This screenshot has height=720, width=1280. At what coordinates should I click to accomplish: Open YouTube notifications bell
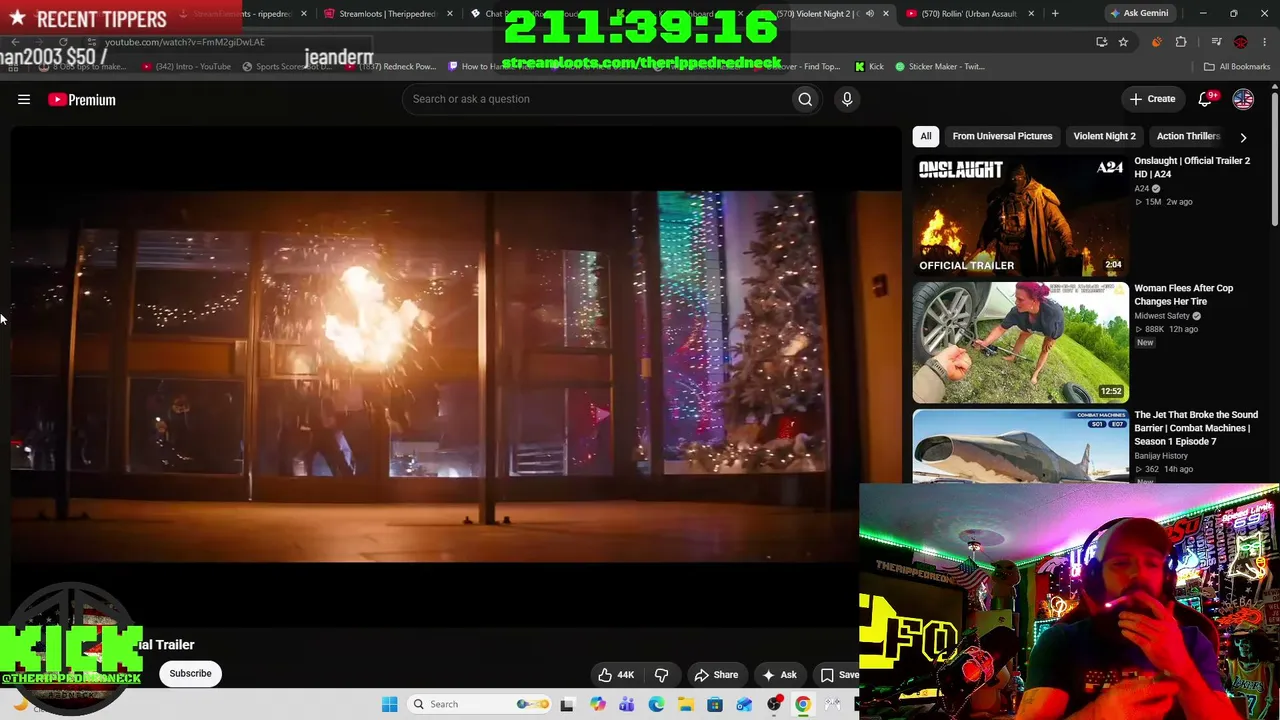coord(1205,99)
